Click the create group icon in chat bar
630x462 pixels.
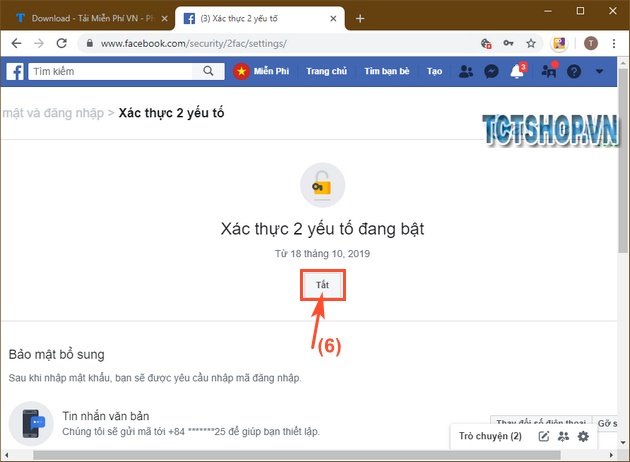coord(563,436)
